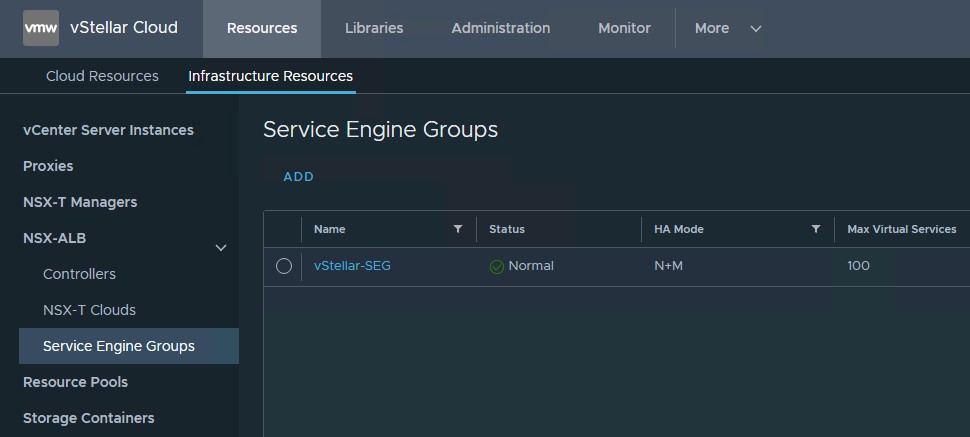Select the vStellar-SEG row radio button
This screenshot has width=970, height=437.
pyautogui.click(x=284, y=266)
